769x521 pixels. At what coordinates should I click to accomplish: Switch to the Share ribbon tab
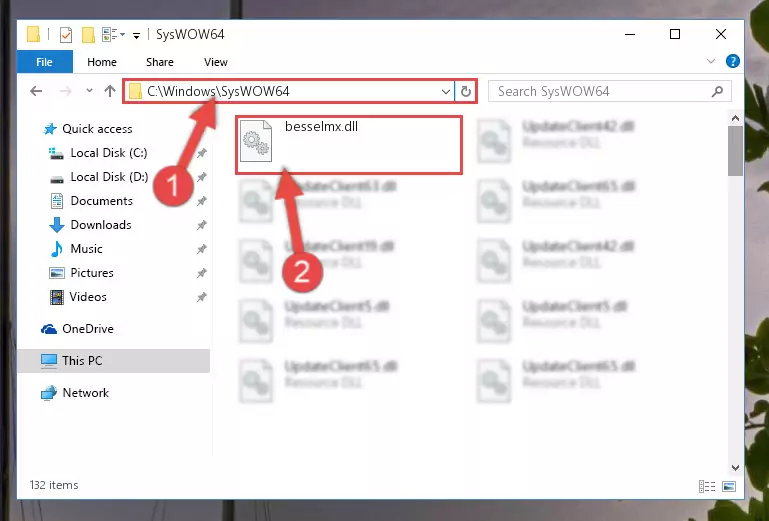pos(160,62)
